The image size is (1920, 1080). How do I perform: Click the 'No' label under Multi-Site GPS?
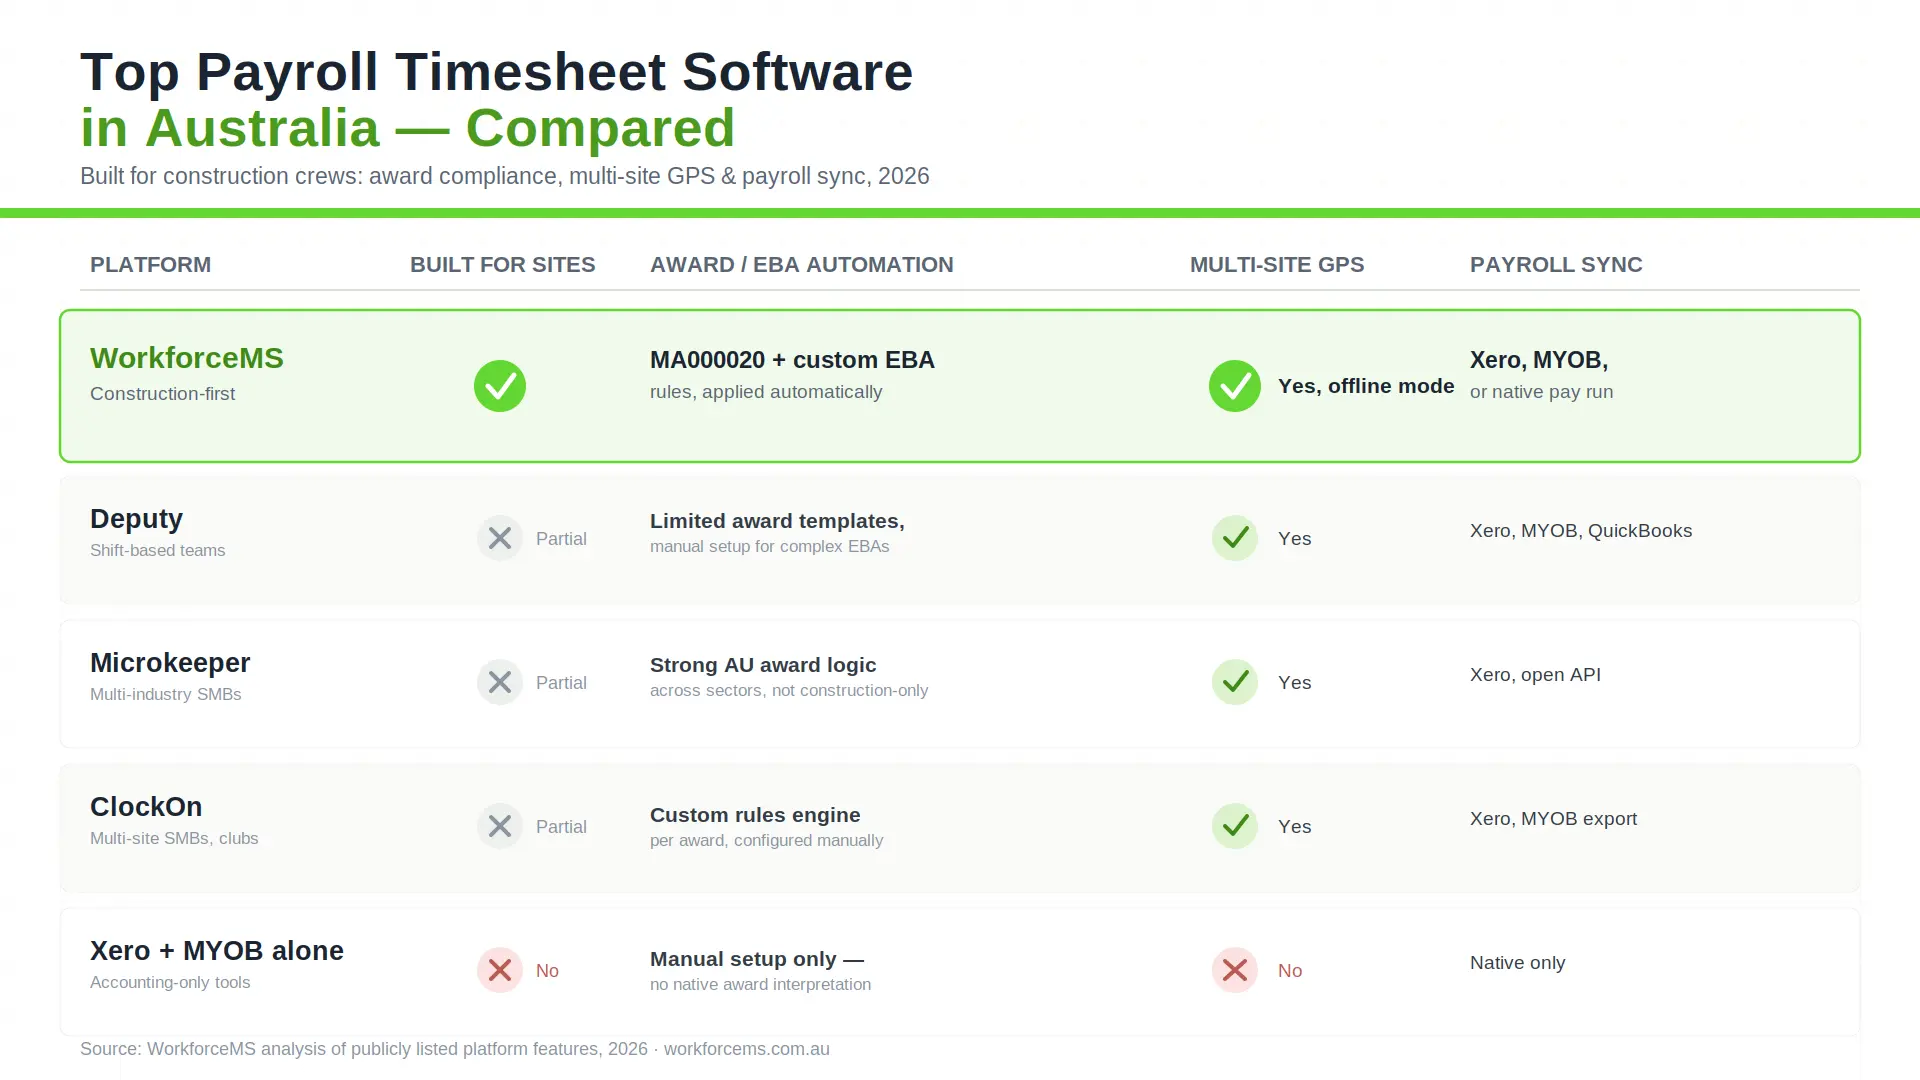(1290, 971)
